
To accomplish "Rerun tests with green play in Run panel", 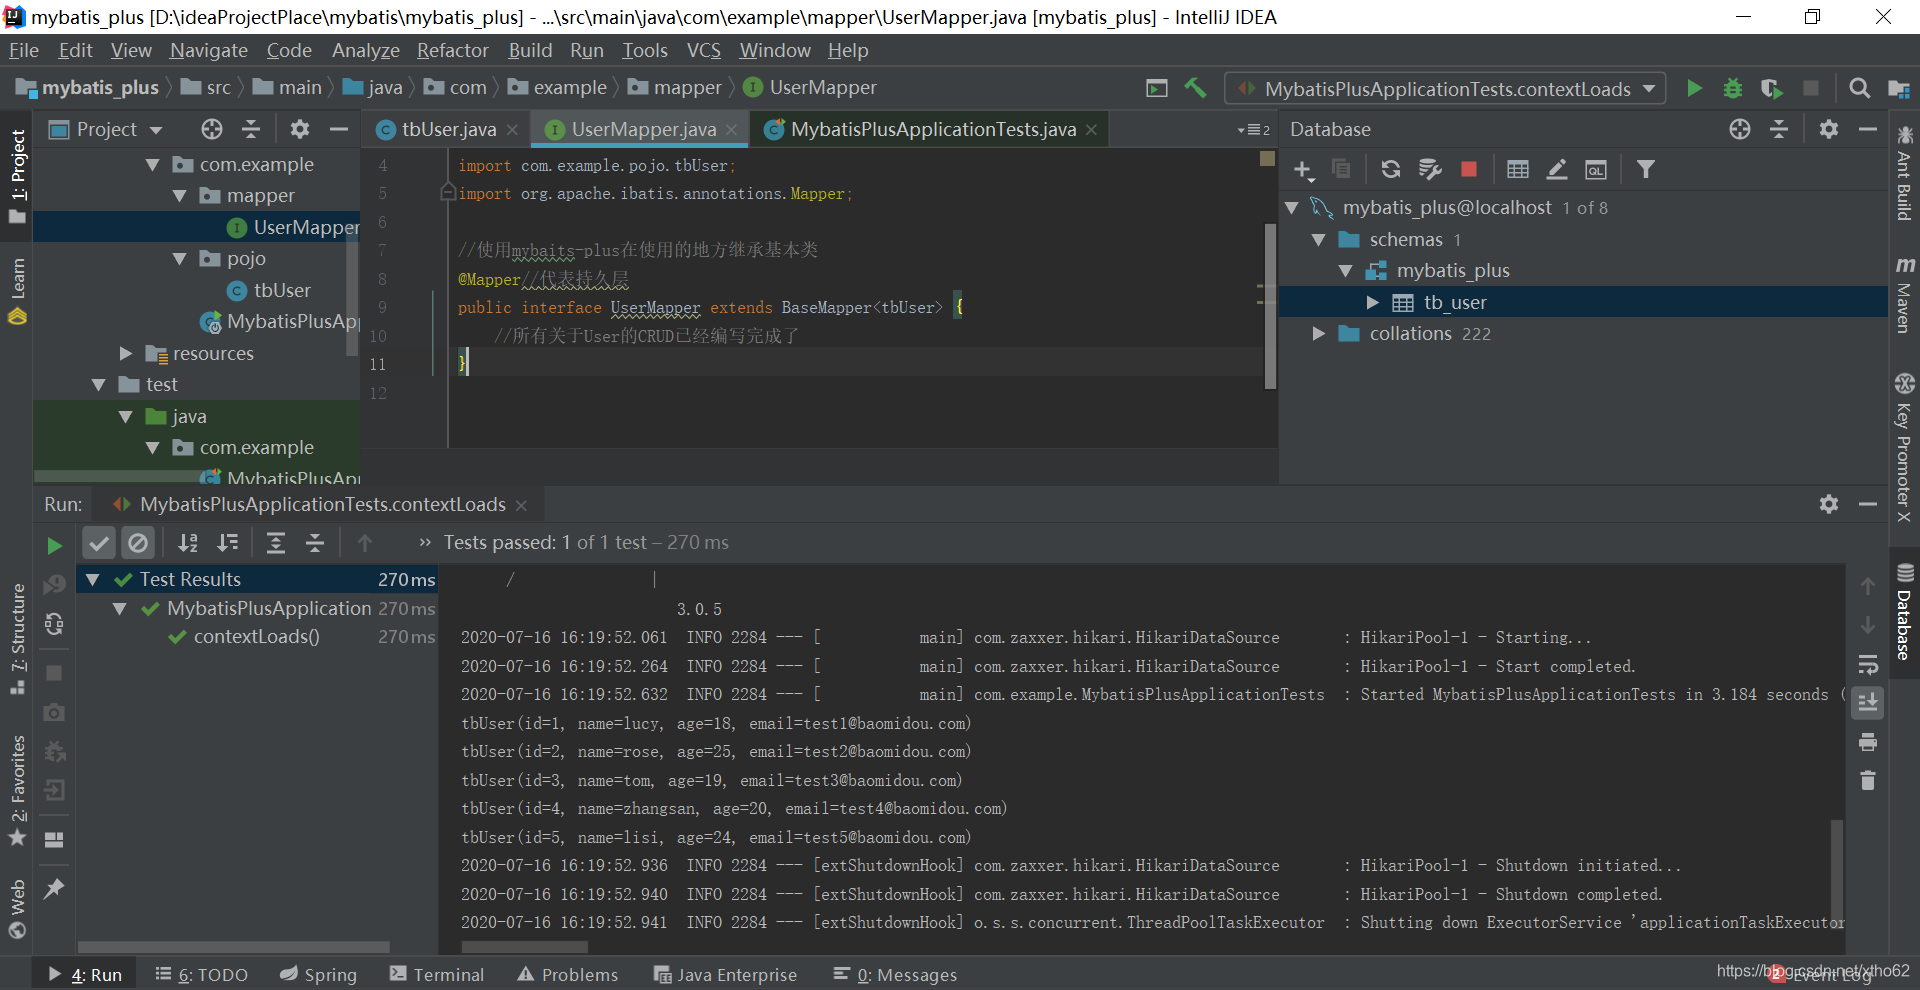I will tap(54, 545).
